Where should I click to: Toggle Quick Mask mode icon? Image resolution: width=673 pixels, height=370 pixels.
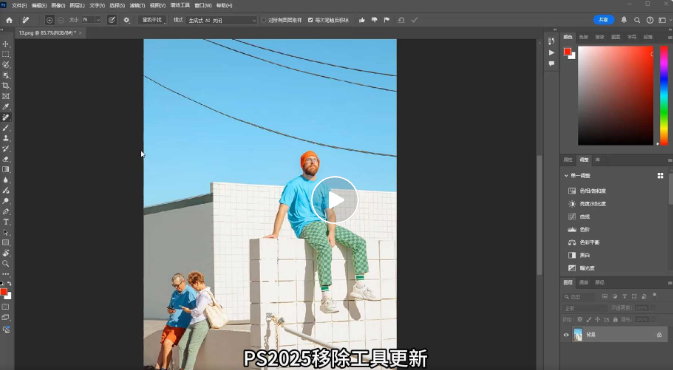tap(6, 307)
